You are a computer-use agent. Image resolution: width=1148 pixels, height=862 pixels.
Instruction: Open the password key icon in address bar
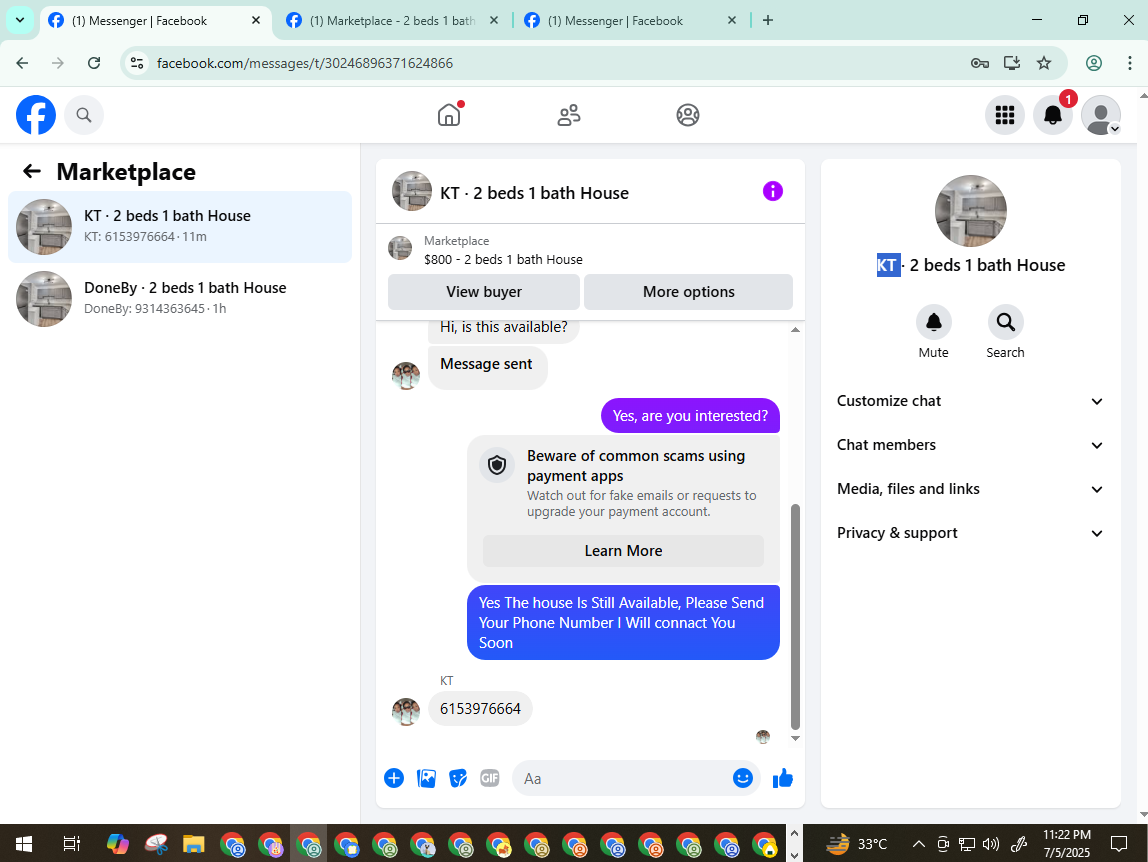pos(980,63)
